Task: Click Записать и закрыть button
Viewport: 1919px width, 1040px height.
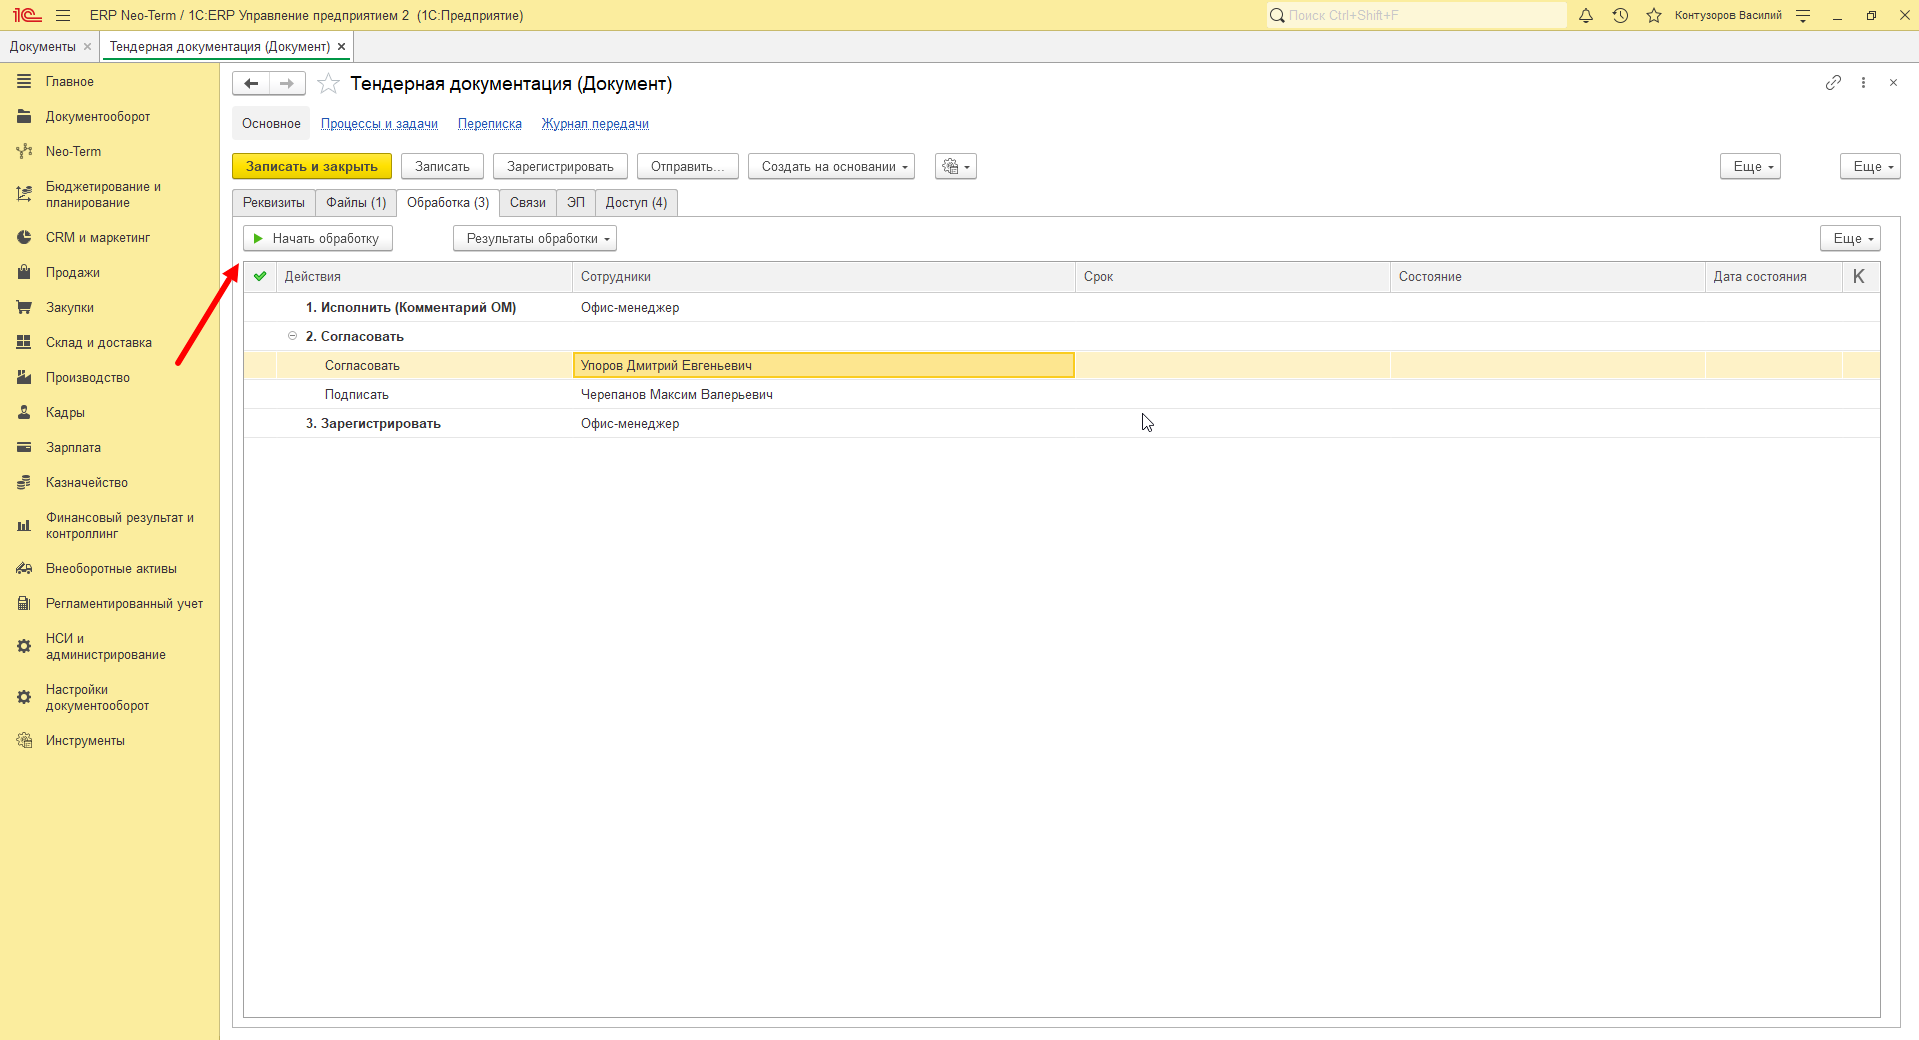Action: point(312,166)
